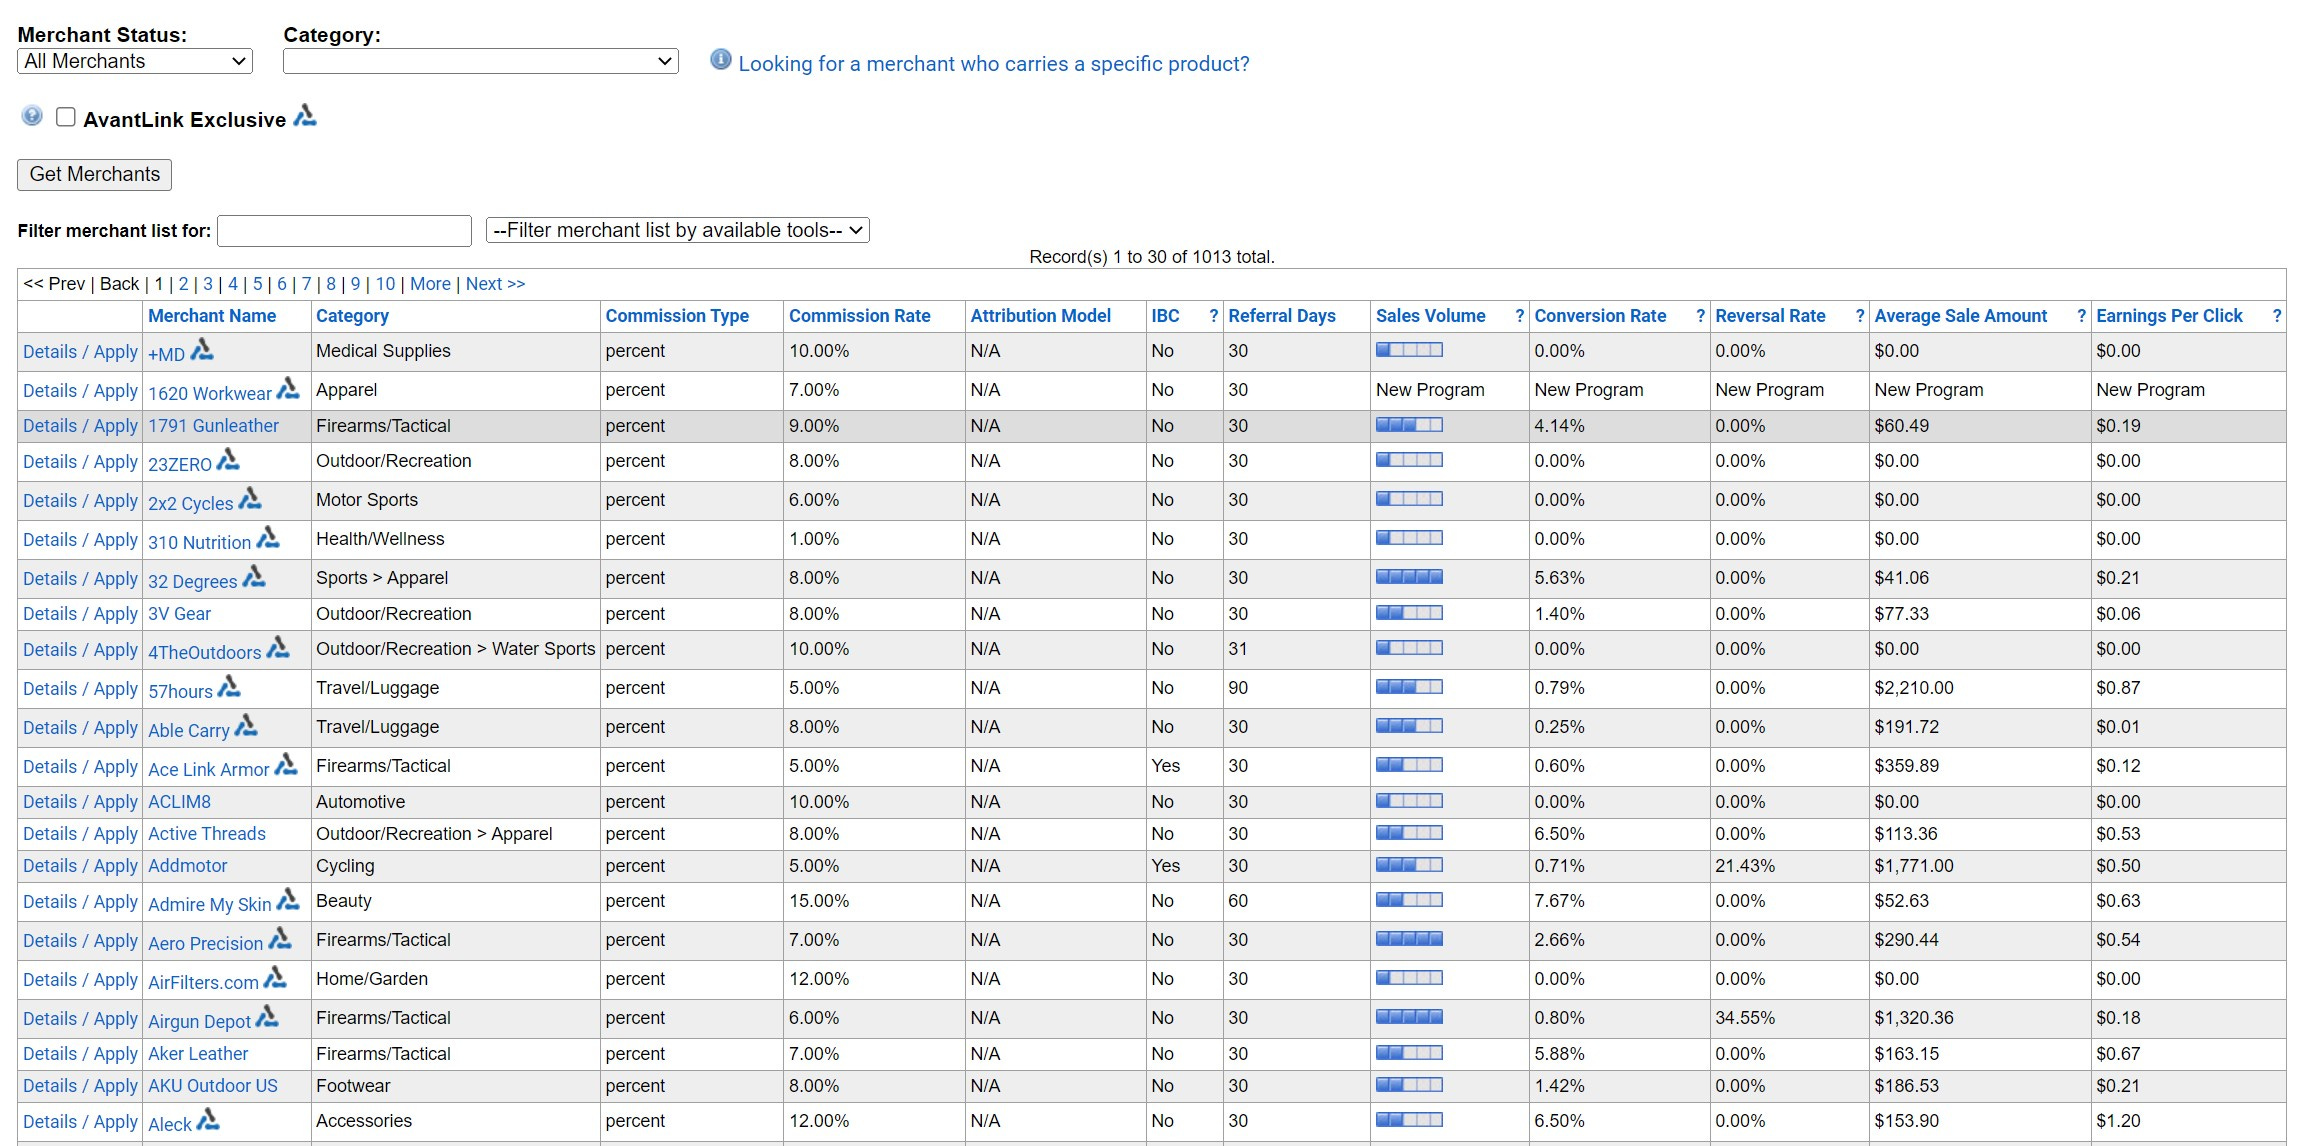Sort by Attribution Model column header
The height and width of the screenshot is (1146, 2311).
point(1041,316)
